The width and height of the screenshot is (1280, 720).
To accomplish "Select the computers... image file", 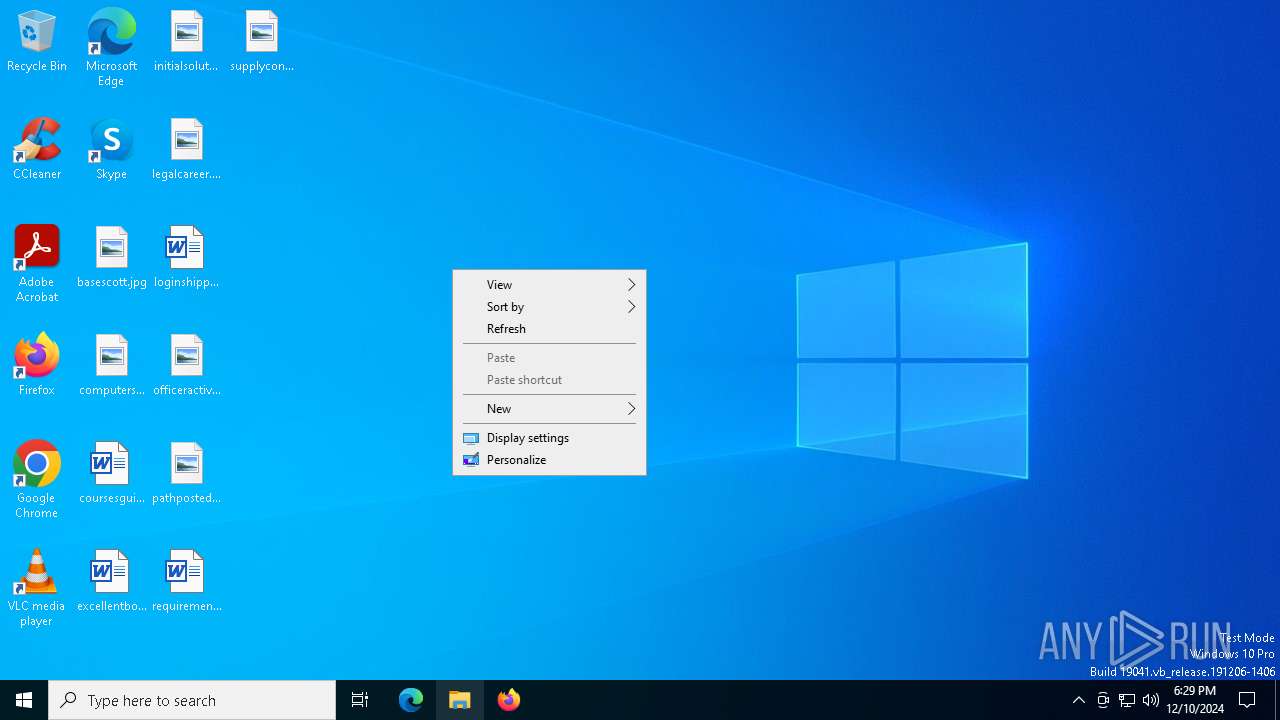I will [112, 366].
